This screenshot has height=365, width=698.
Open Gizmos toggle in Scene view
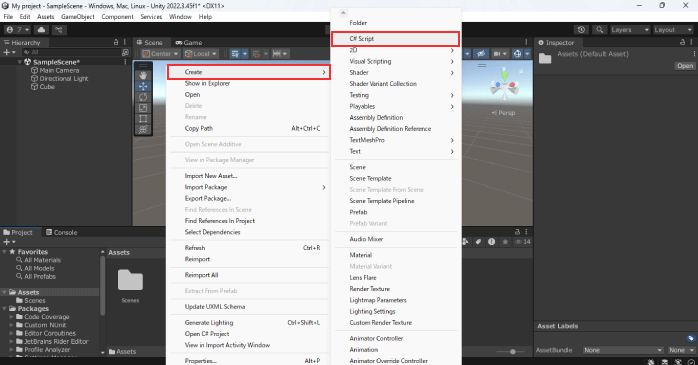[517, 54]
